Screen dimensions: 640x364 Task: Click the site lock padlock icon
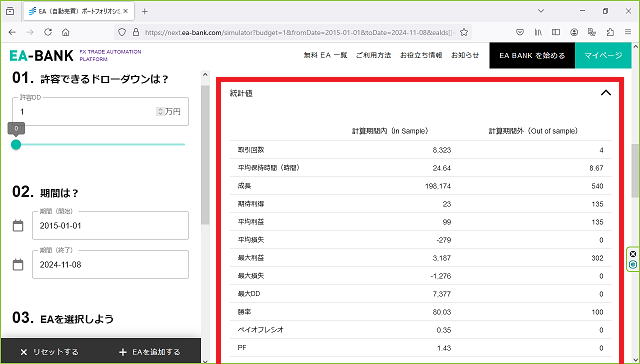point(136,32)
